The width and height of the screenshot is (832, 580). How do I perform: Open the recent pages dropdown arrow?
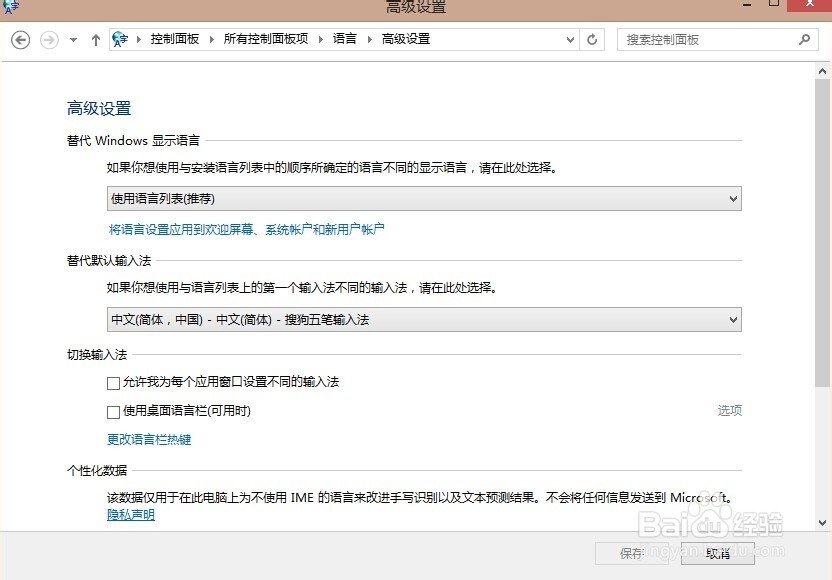(72, 39)
